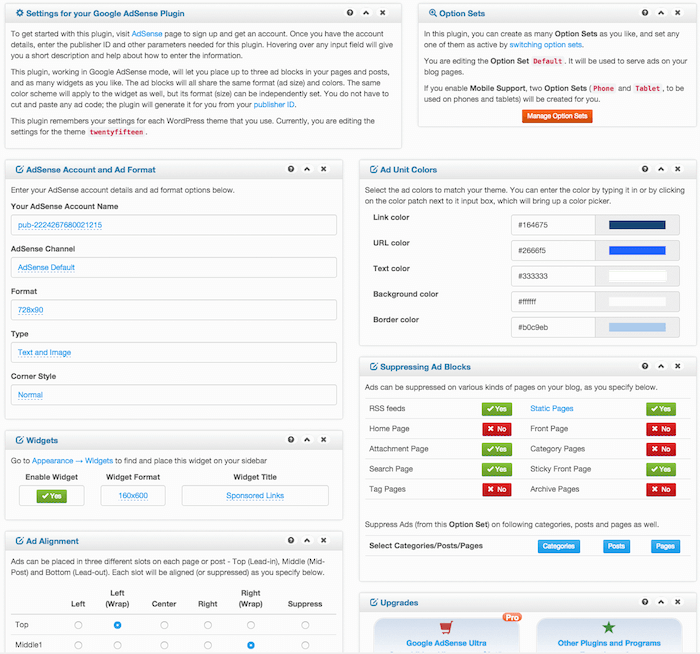
Task: Toggle the Enable Widget Yes switch
Action: click(52, 496)
